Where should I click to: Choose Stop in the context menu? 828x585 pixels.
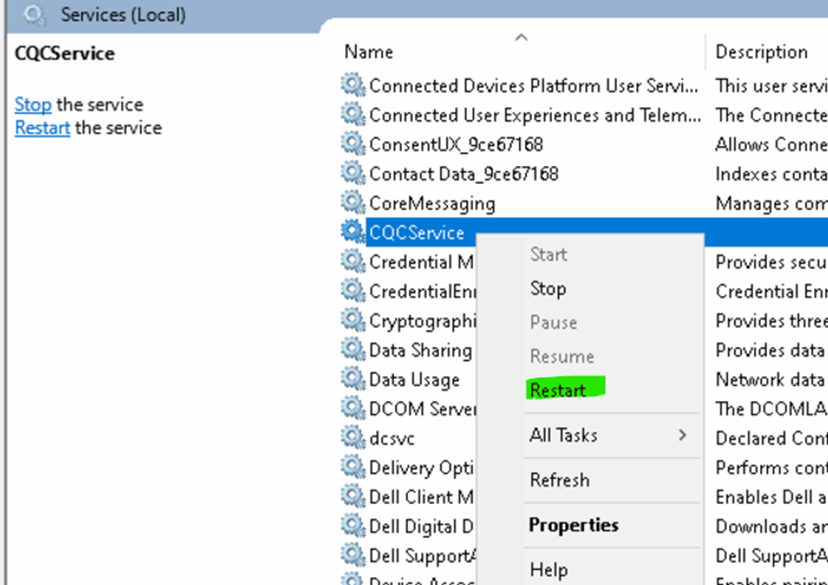(x=548, y=288)
